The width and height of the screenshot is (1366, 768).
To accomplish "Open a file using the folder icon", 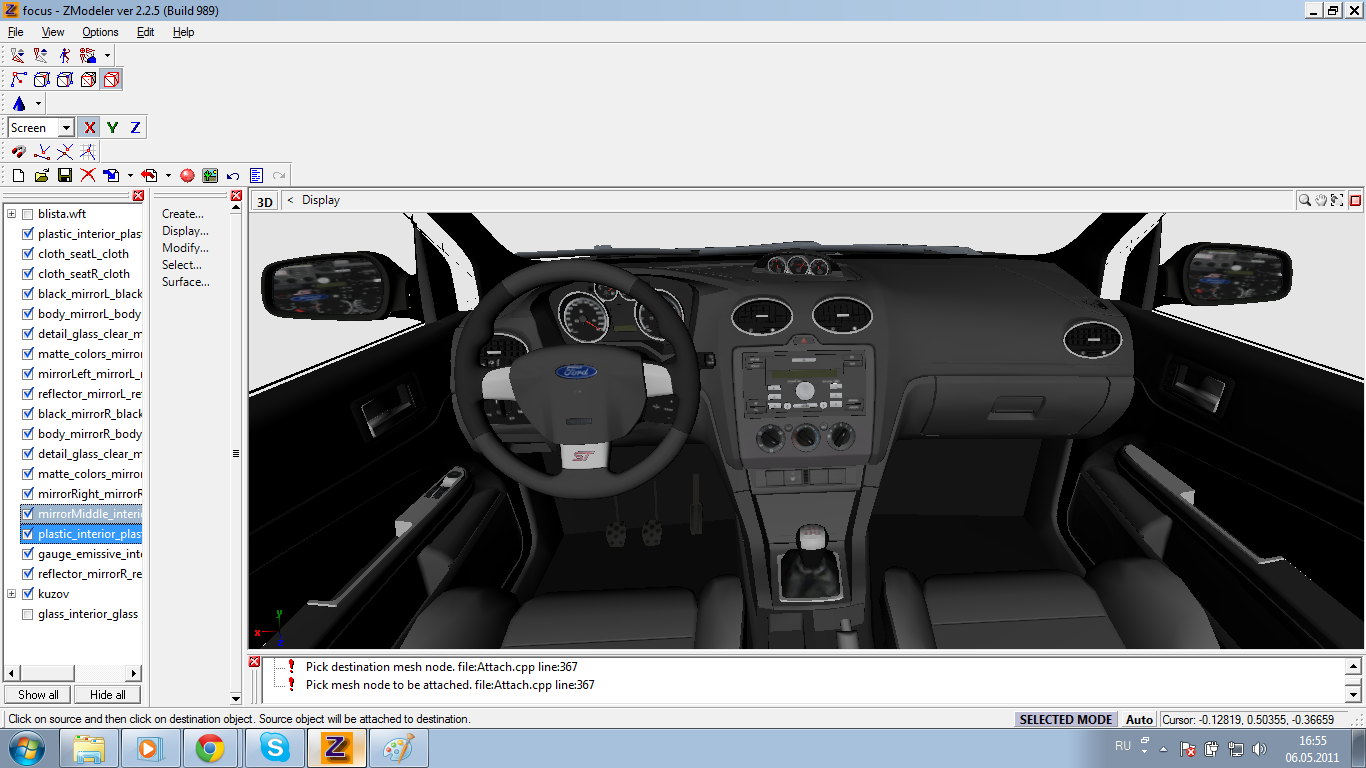I will (42, 175).
